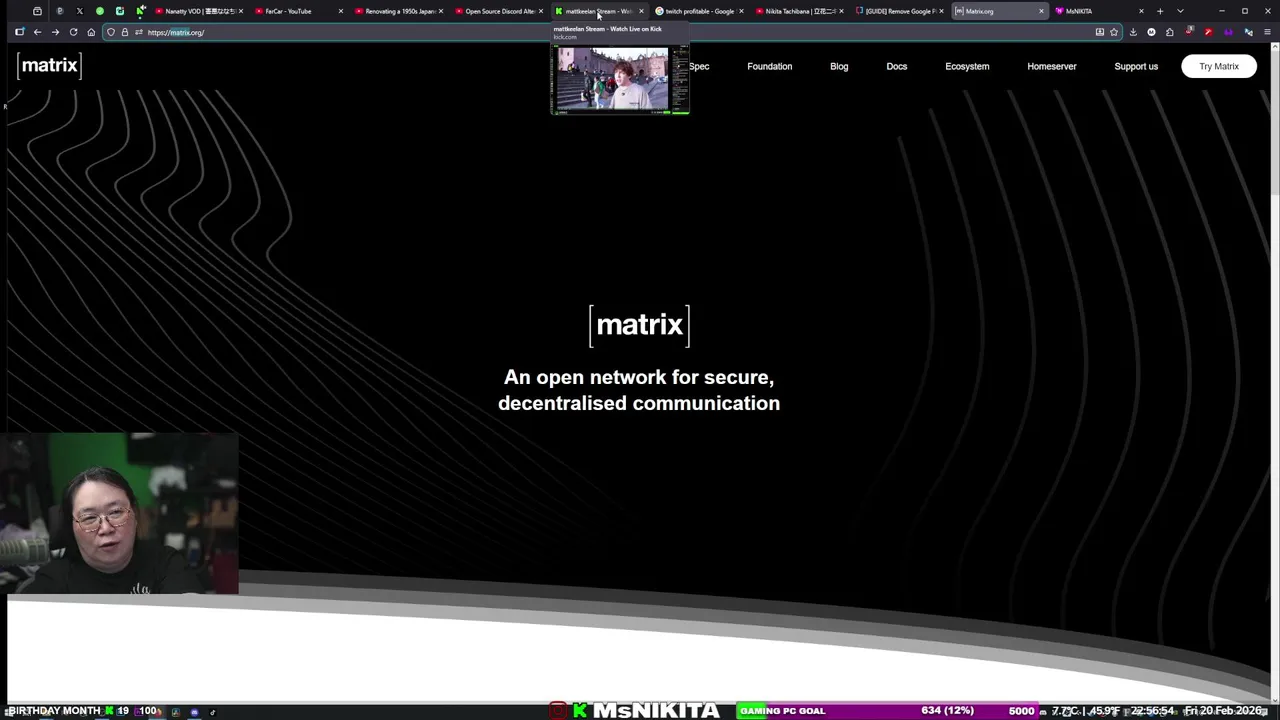Click the browser home icon
The image size is (1280, 720).
[91, 32]
